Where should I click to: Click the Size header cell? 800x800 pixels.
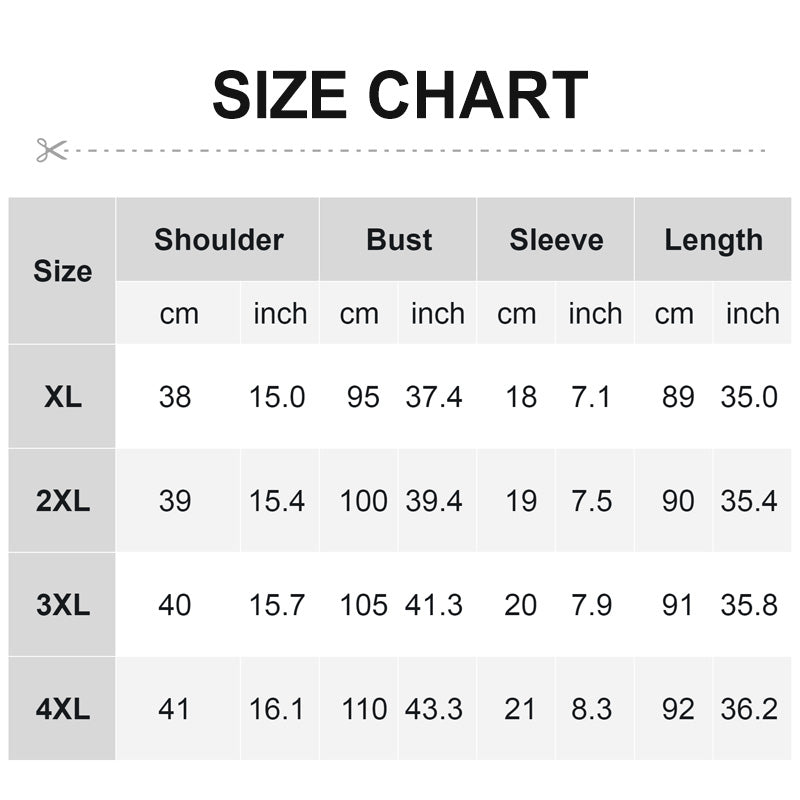(x=62, y=271)
